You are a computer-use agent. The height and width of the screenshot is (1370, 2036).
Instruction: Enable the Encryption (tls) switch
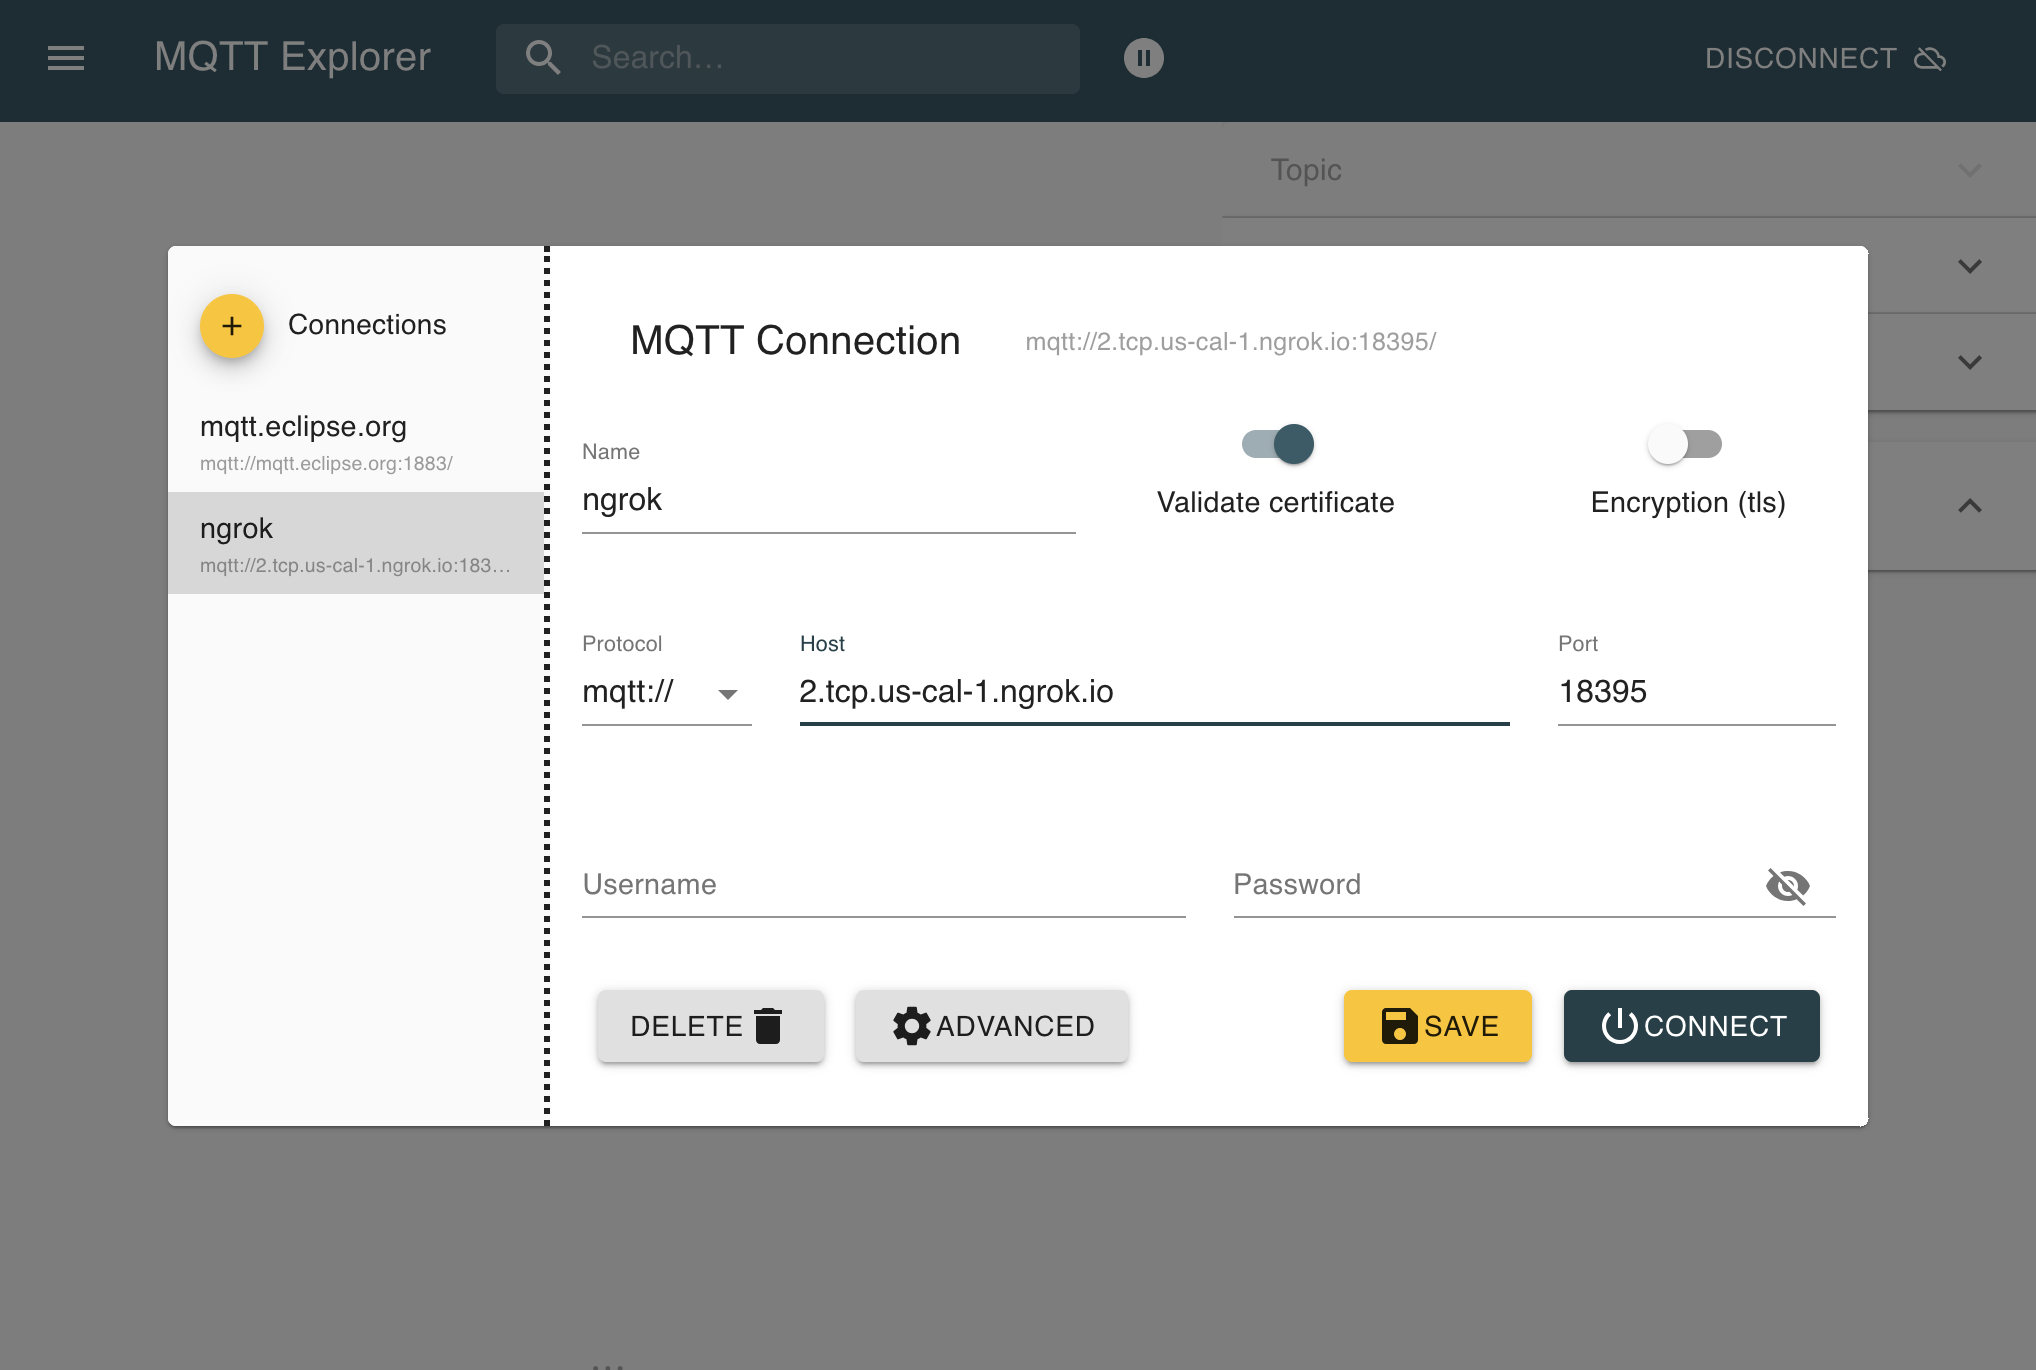click(x=1685, y=444)
